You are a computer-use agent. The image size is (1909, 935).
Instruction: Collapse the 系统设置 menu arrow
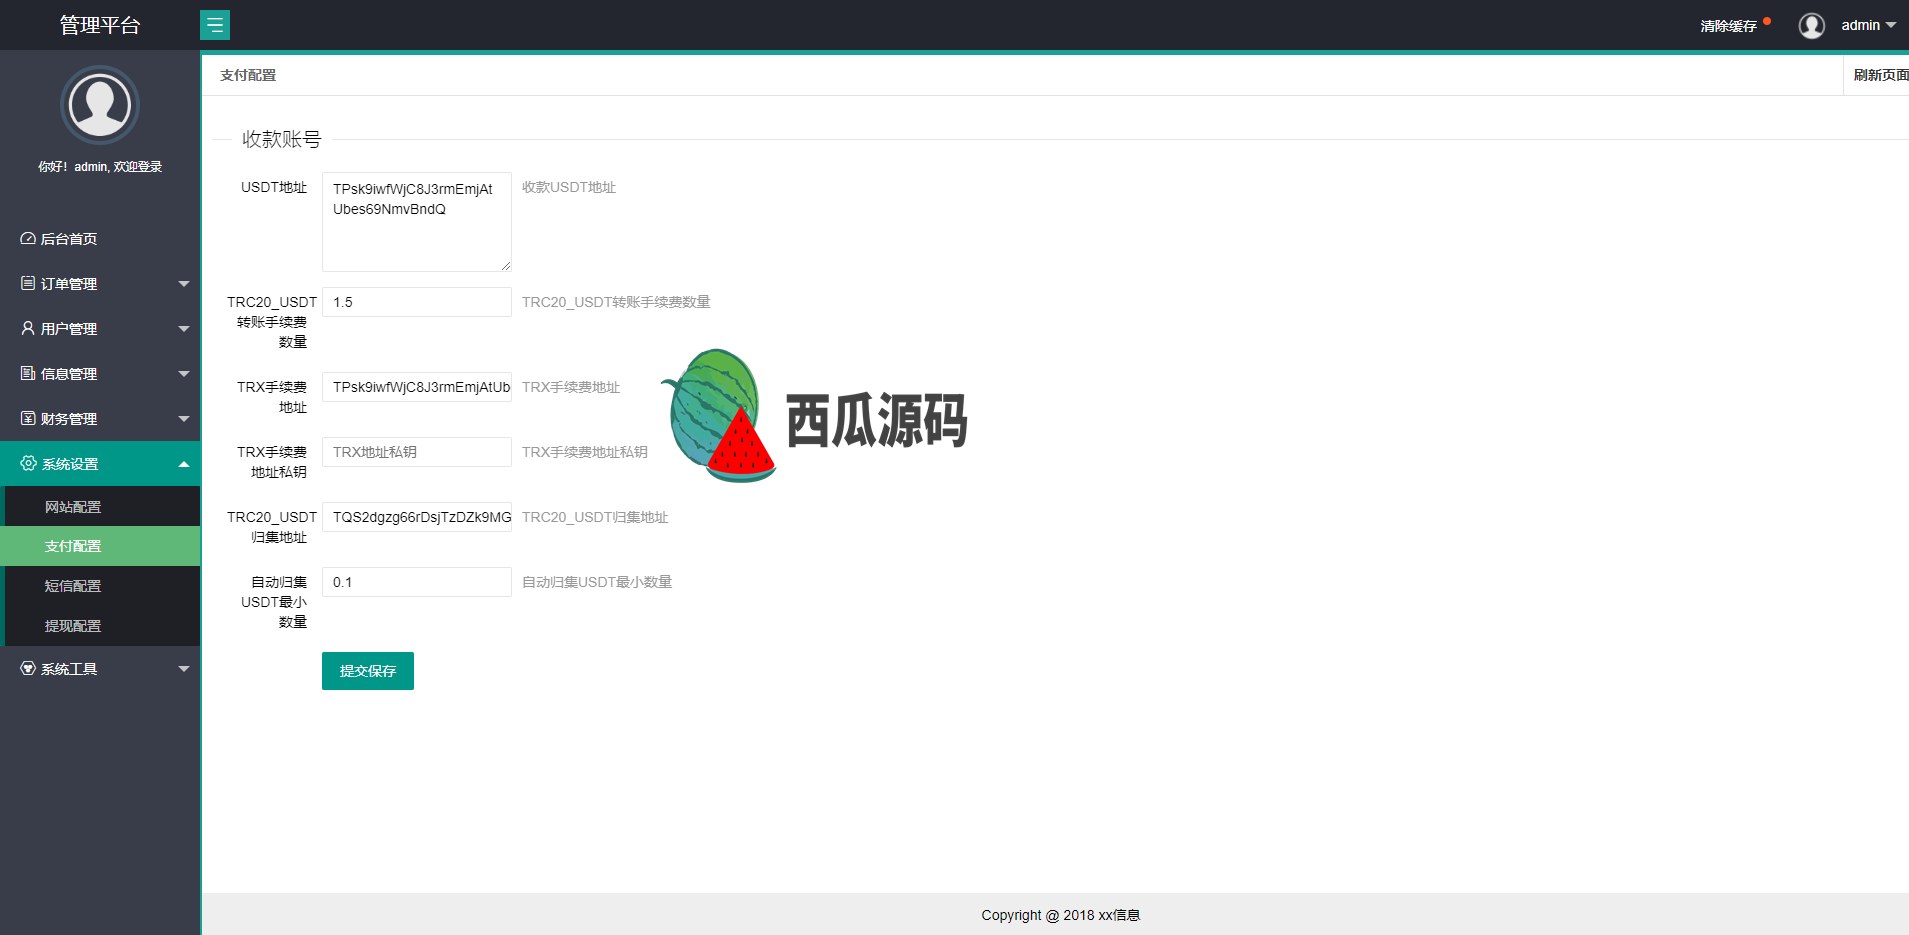pyautogui.click(x=184, y=464)
